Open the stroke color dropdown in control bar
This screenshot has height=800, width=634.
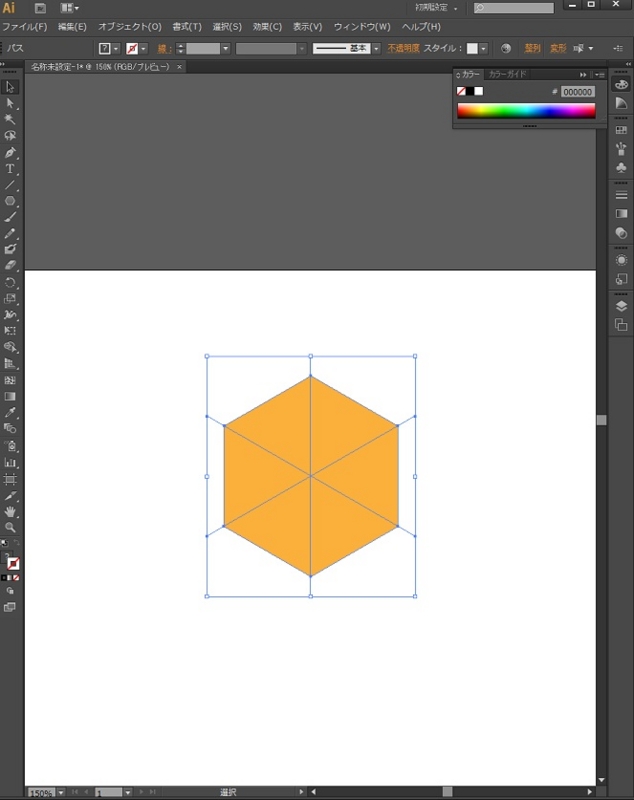click(x=143, y=48)
